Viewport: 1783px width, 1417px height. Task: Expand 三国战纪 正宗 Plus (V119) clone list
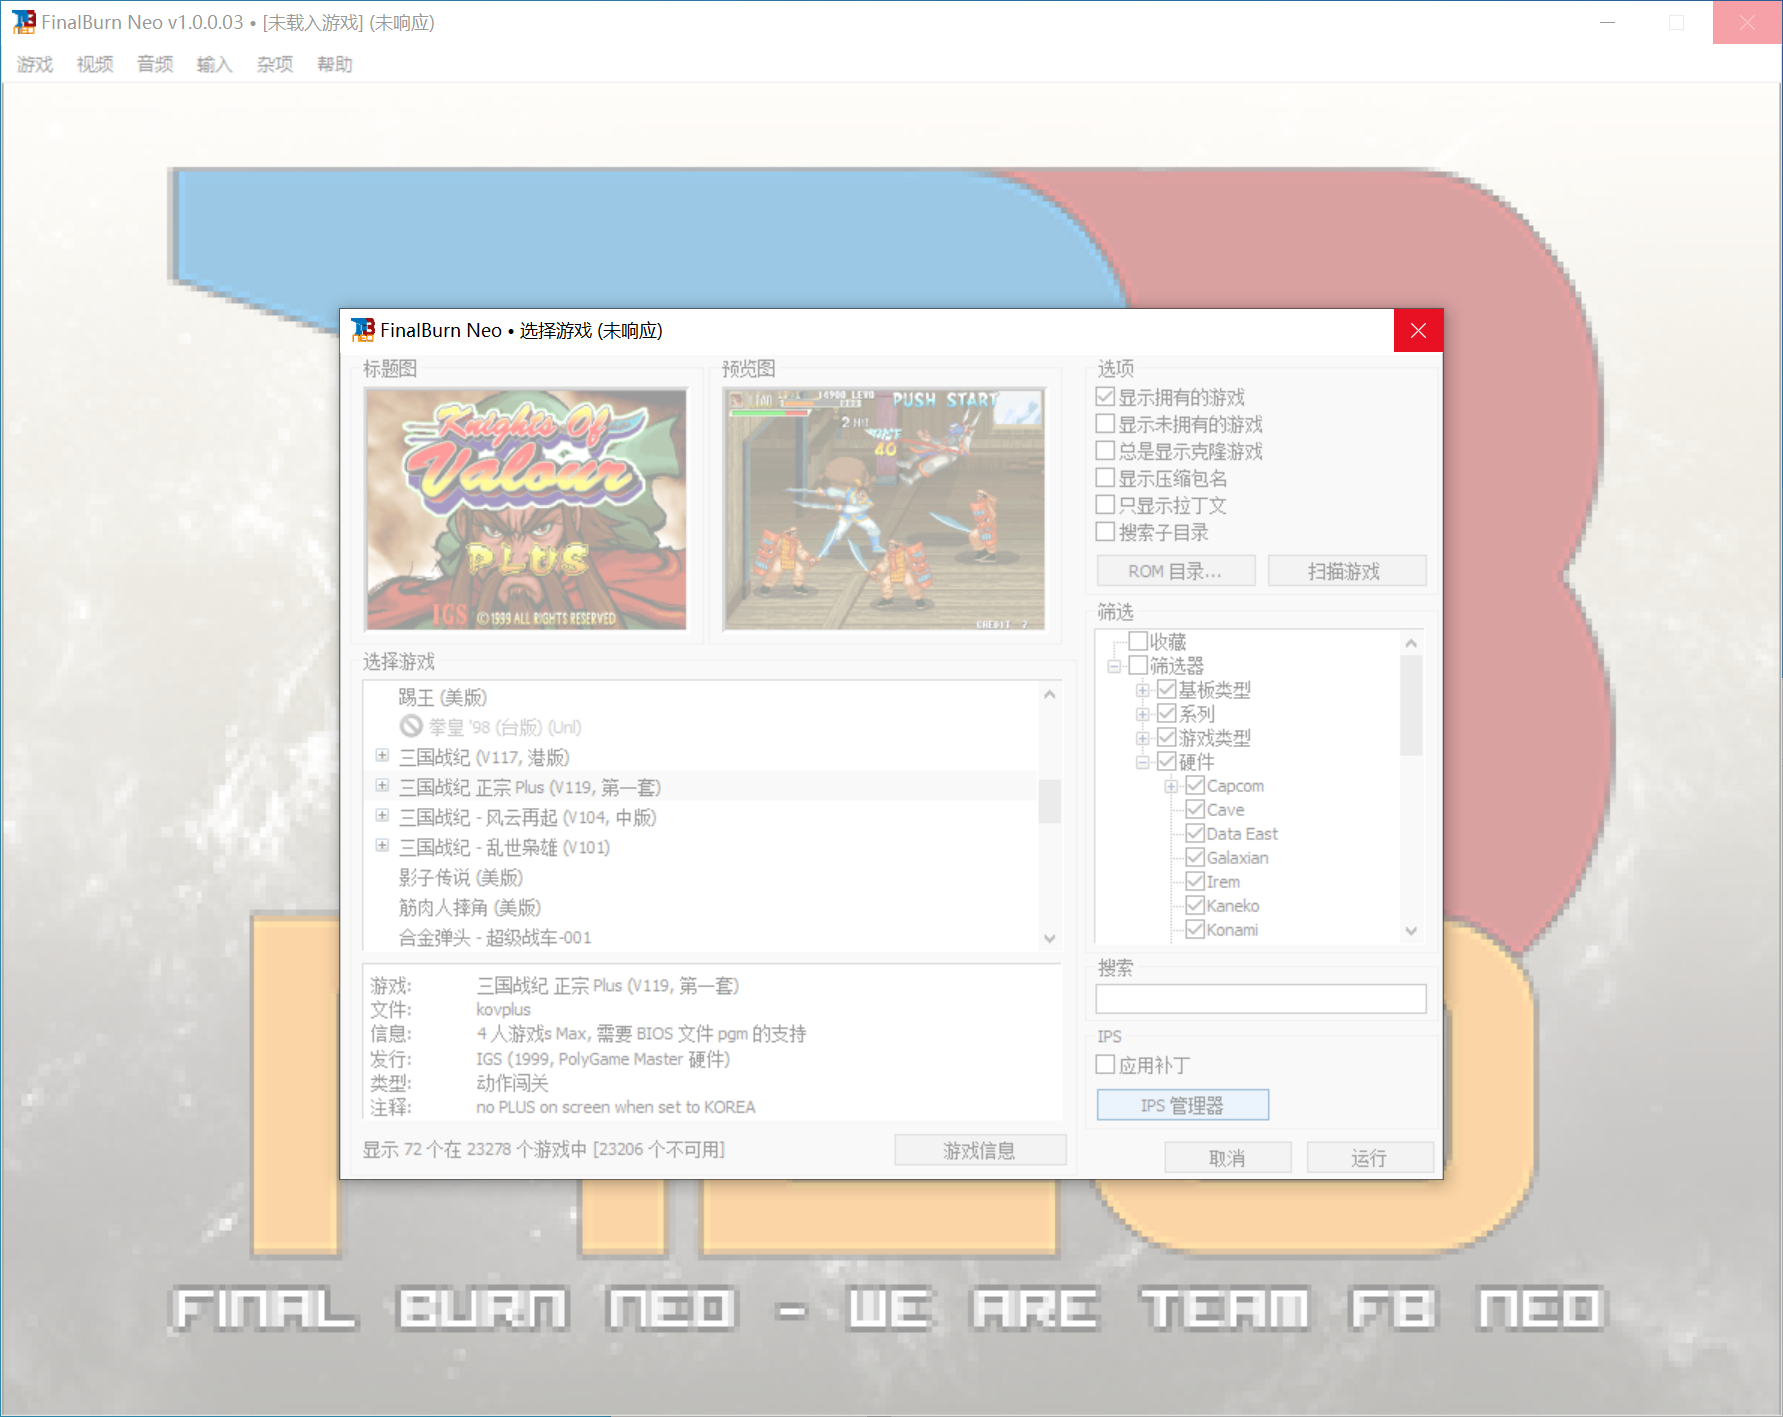(x=382, y=785)
